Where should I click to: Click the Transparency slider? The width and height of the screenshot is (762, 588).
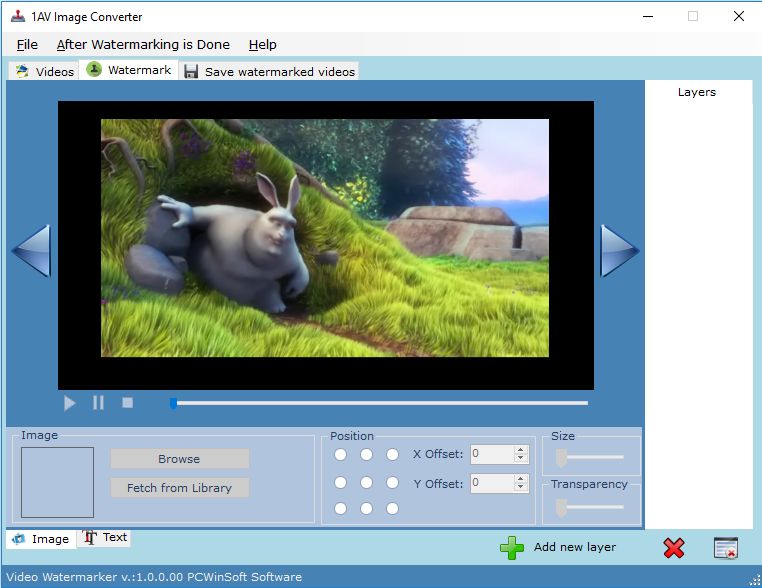[590, 507]
